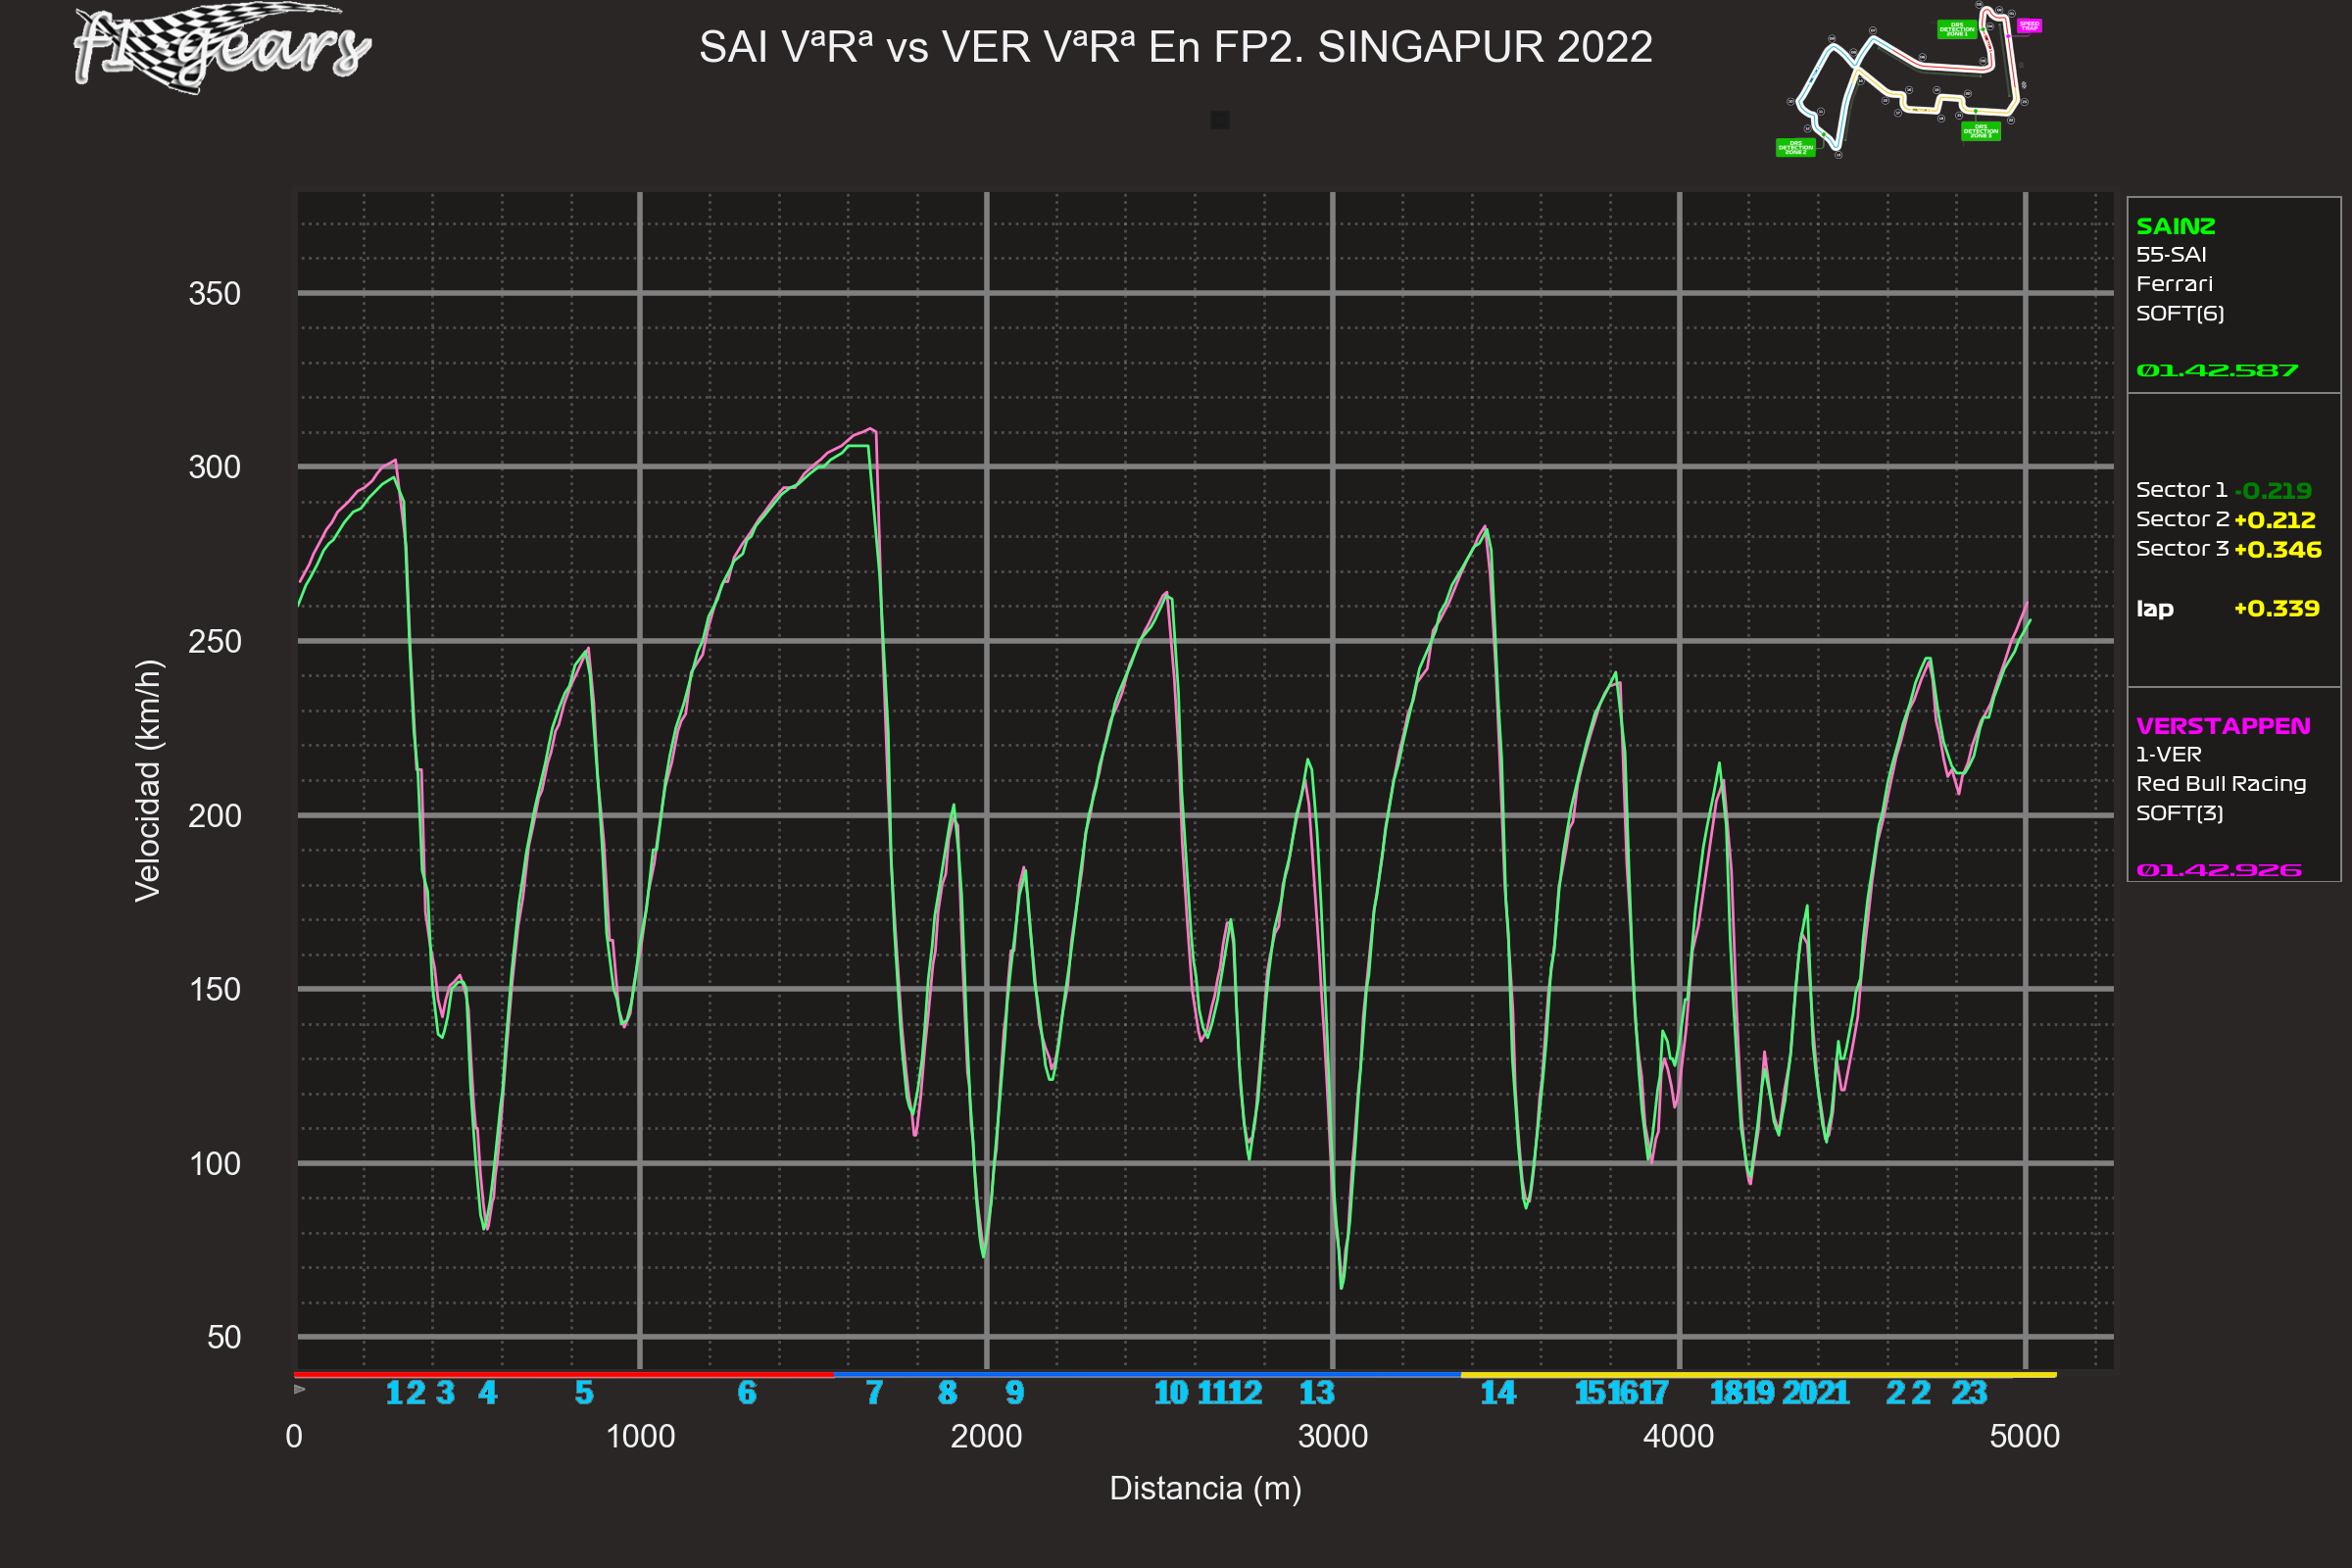Click the small arrow left of axis origin
The width and height of the screenshot is (2352, 1568).
pyautogui.click(x=300, y=1389)
